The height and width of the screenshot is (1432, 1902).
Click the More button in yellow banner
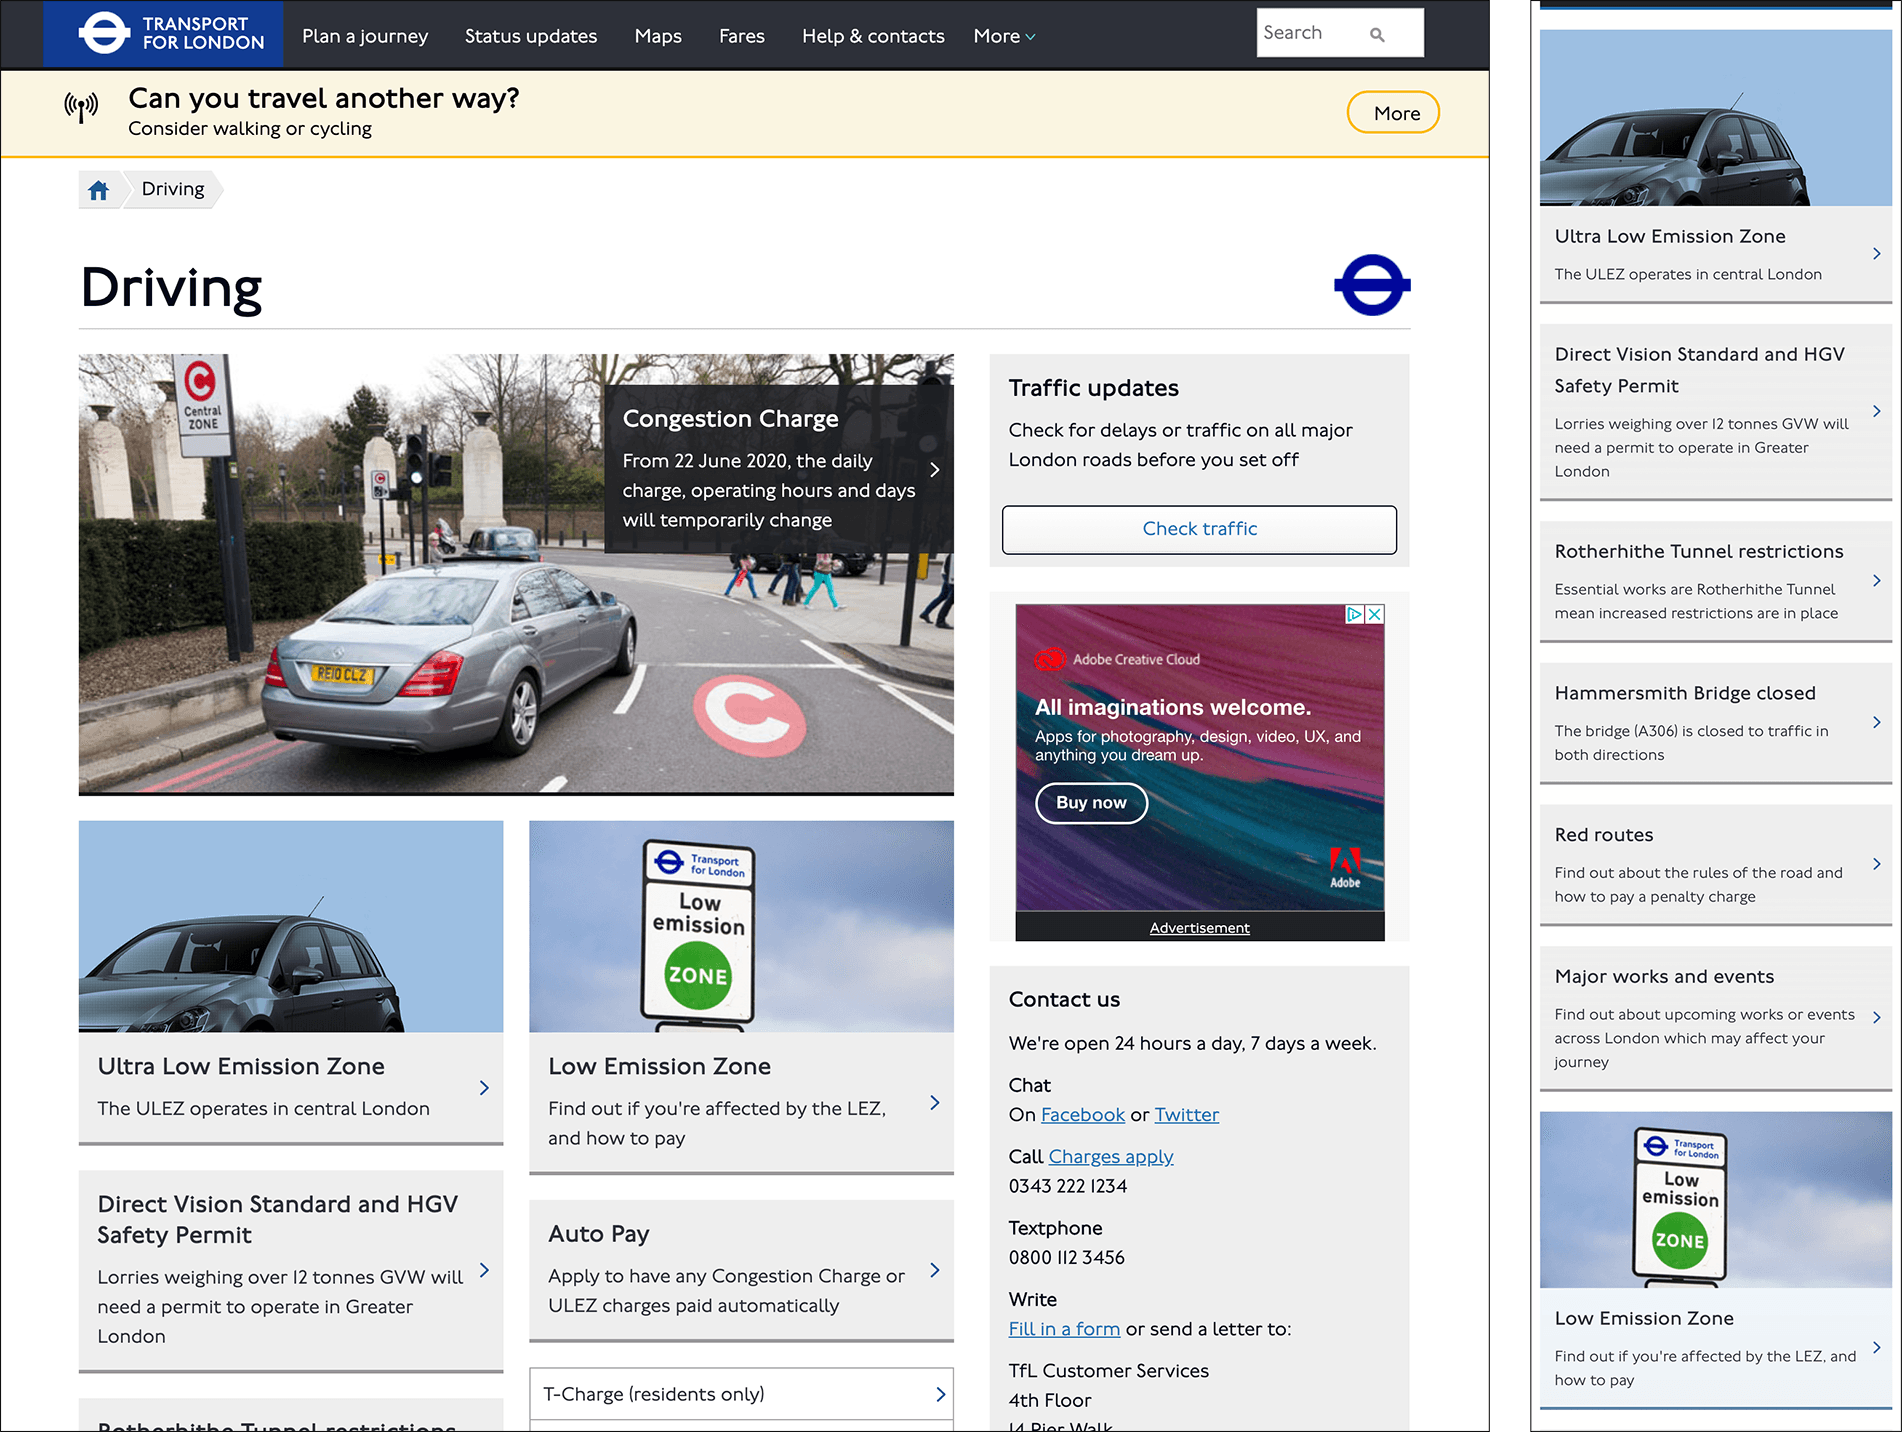[x=1392, y=113]
